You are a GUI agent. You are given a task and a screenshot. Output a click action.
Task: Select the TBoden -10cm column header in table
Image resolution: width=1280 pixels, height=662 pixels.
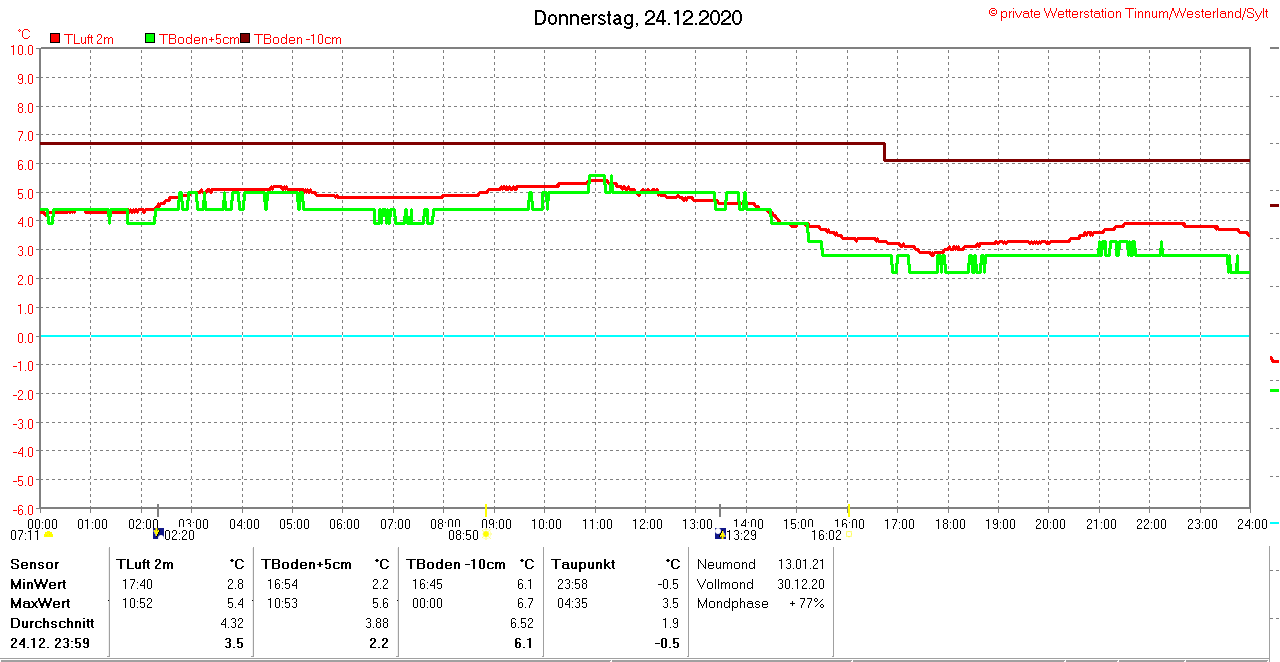point(456,564)
